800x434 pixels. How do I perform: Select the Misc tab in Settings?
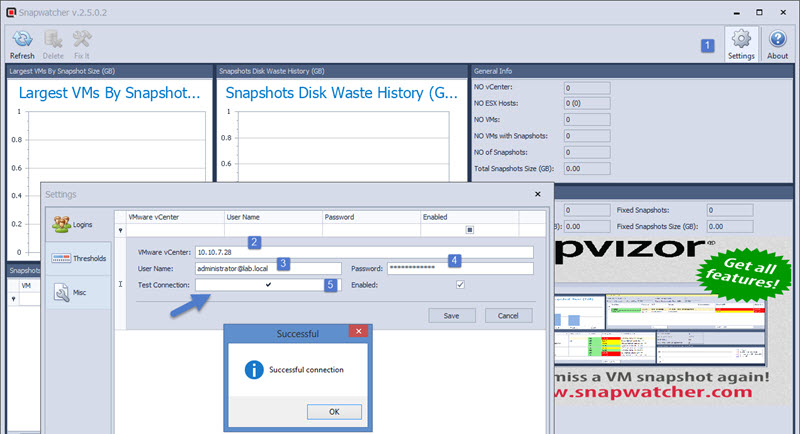pos(79,292)
